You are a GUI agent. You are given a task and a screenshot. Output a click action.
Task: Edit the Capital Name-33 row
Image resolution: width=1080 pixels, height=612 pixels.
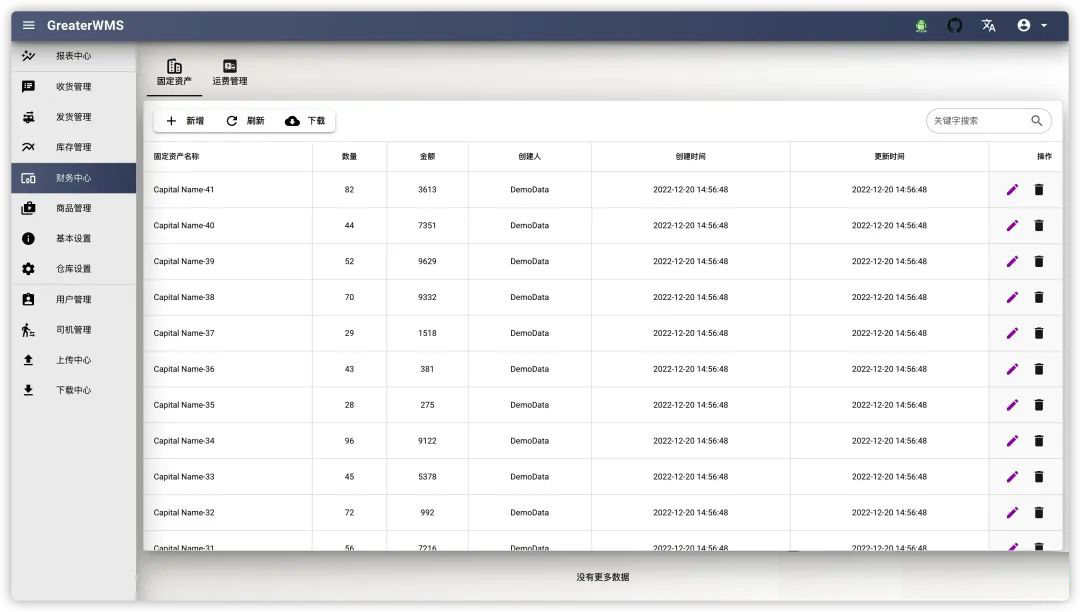point(1012,476)
